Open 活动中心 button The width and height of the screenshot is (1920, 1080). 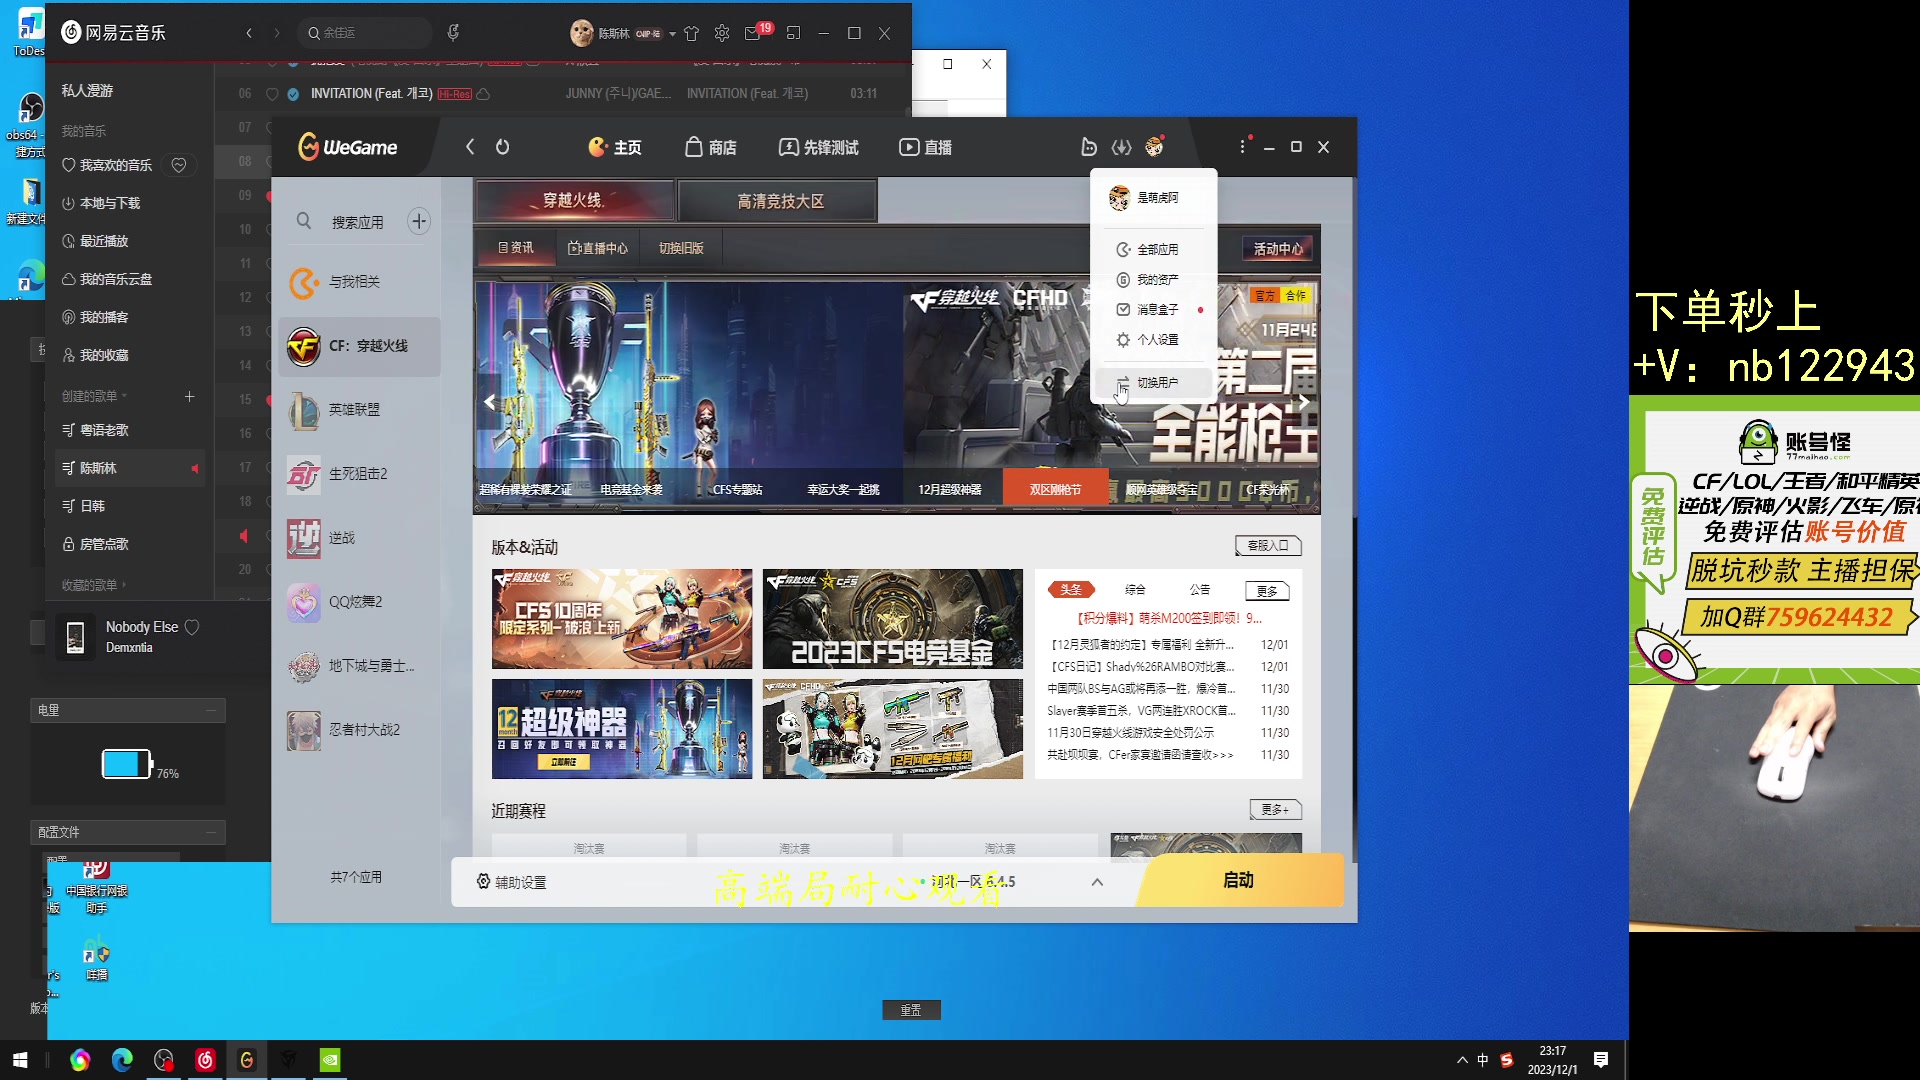coord(1278,249)
